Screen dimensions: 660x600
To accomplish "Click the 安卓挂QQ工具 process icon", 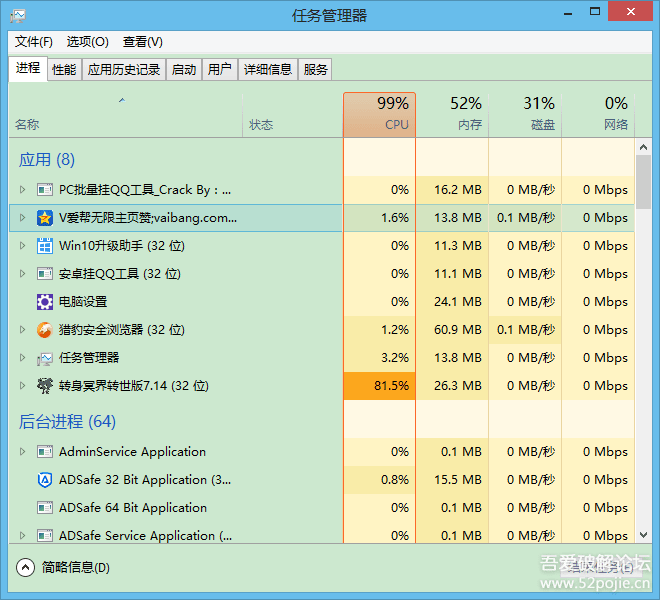I will coord(45,274).
